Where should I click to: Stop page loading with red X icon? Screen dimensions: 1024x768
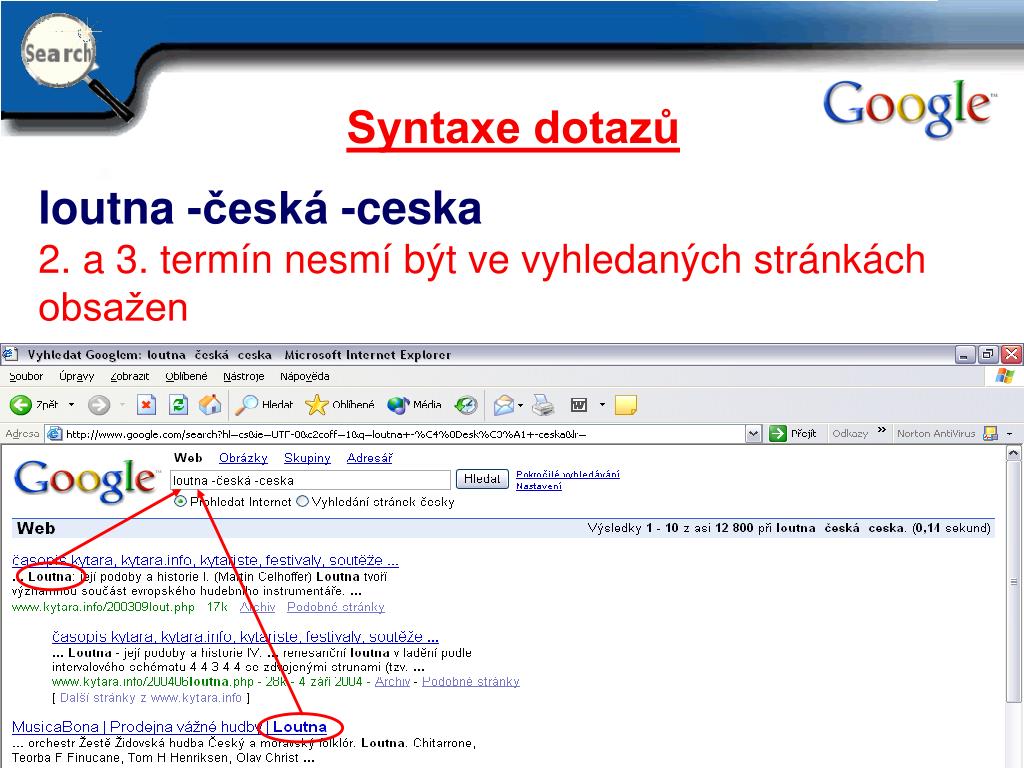pos(146,405)
